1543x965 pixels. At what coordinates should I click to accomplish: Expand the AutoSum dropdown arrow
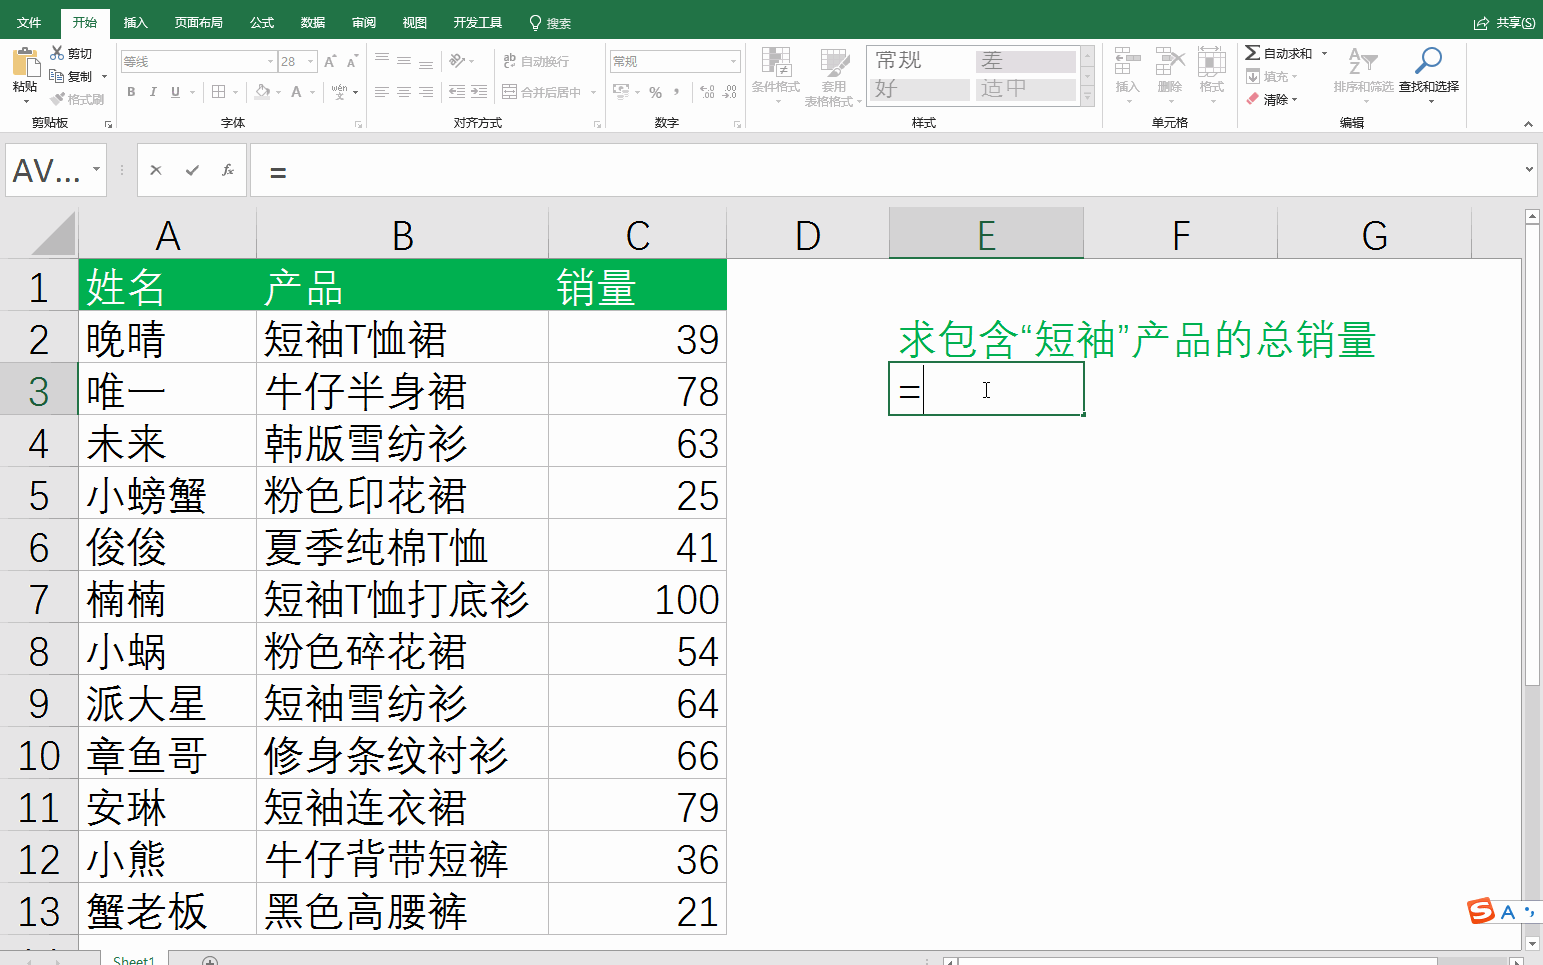(x=1325, y=53)
